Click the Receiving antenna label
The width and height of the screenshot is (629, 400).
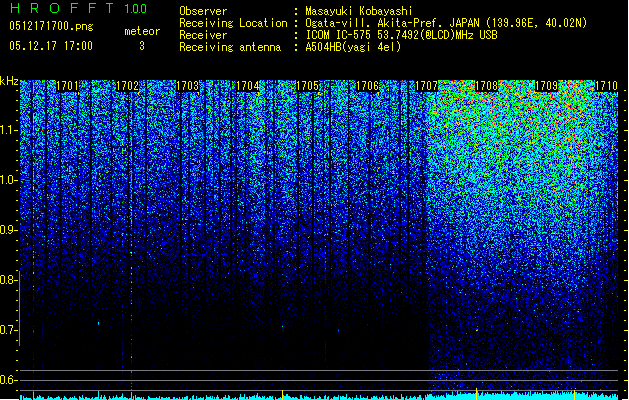[230, 47]
